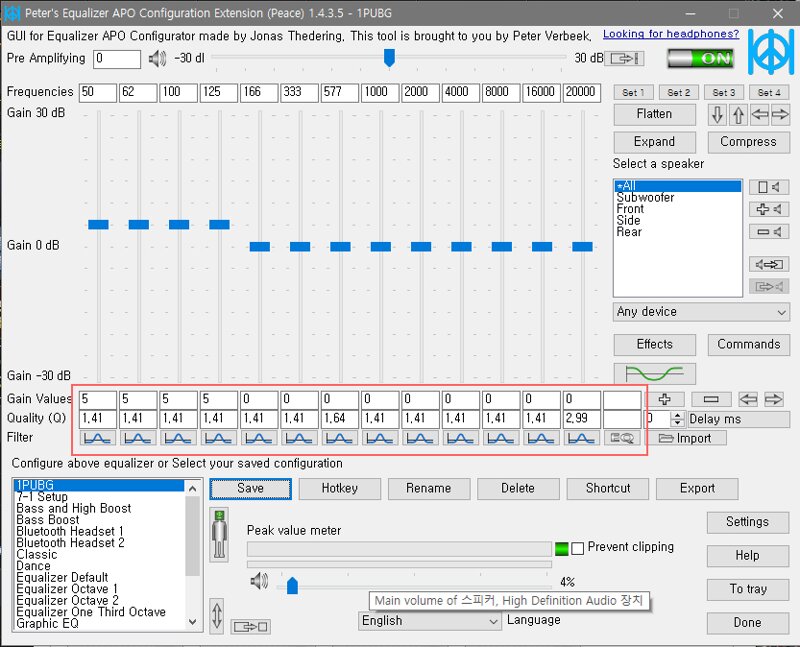
Task: Enable the Prevent clipping checkbox
Action: point(577,549)
